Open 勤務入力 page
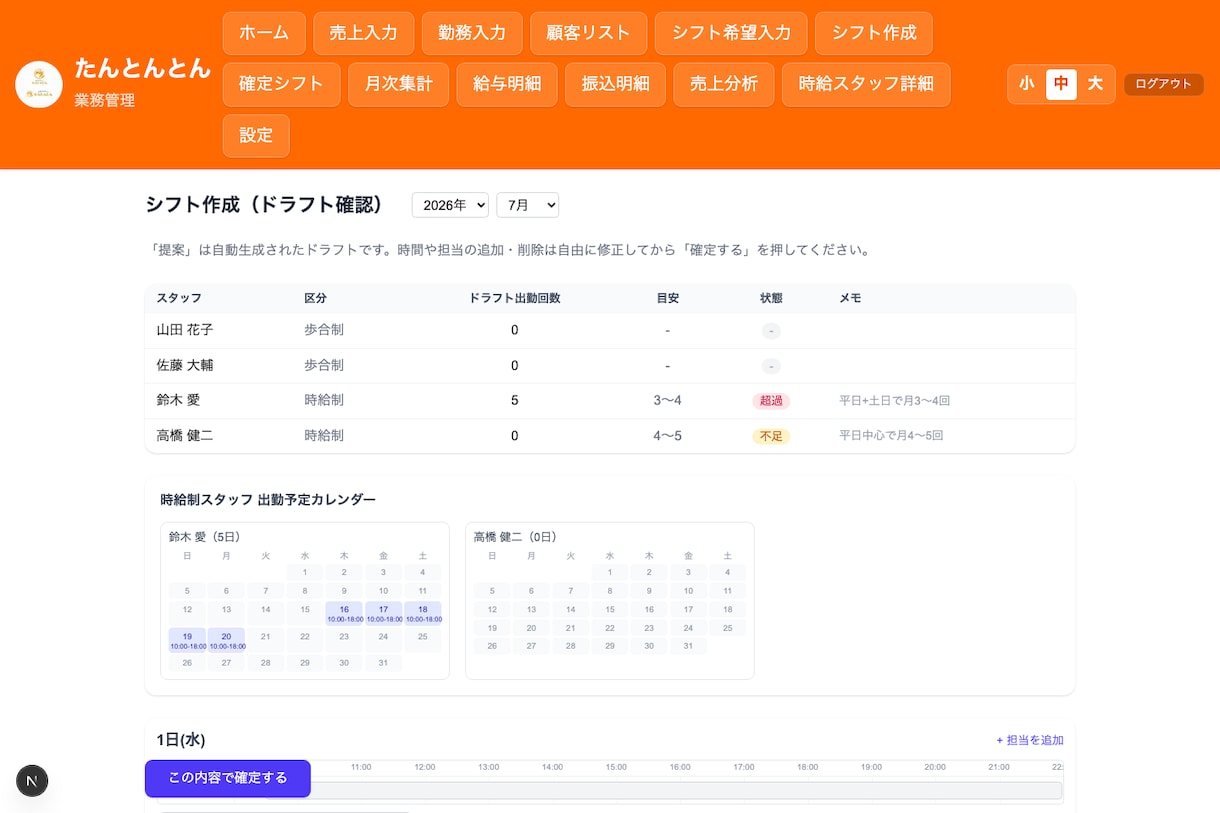Viewport: 1220px width, 813px height. [x=472, y=33]
